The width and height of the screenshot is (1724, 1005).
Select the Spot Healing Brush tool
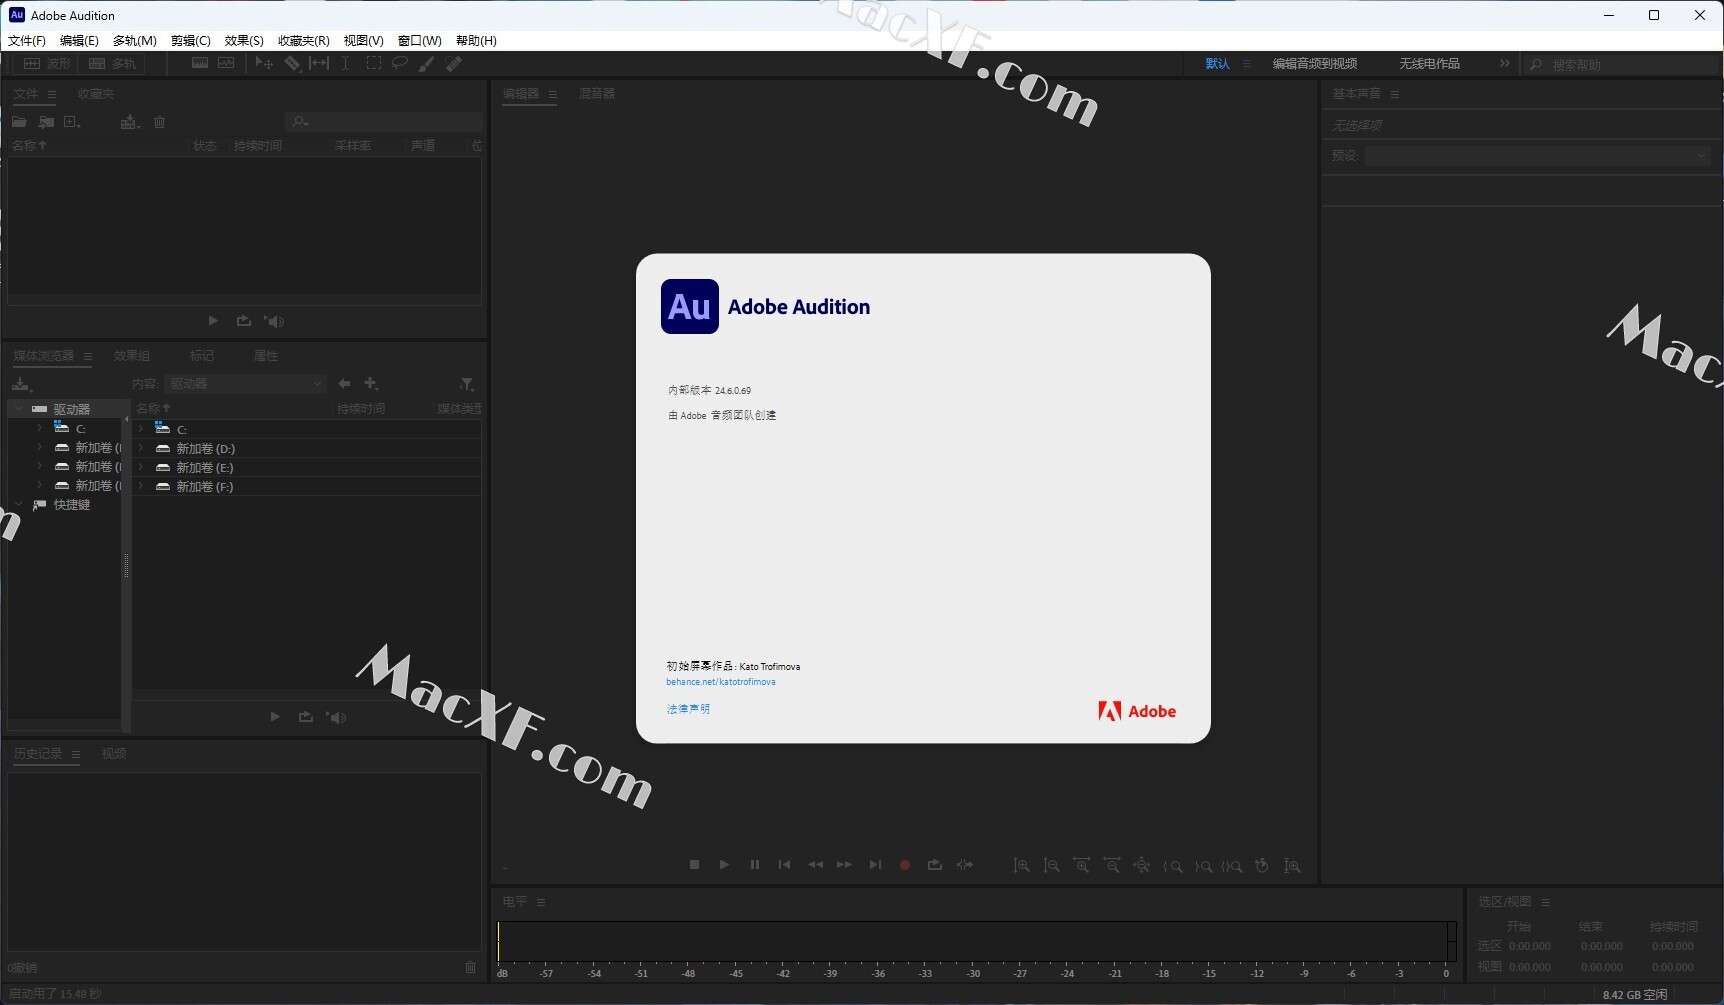(x=454, y=63)
